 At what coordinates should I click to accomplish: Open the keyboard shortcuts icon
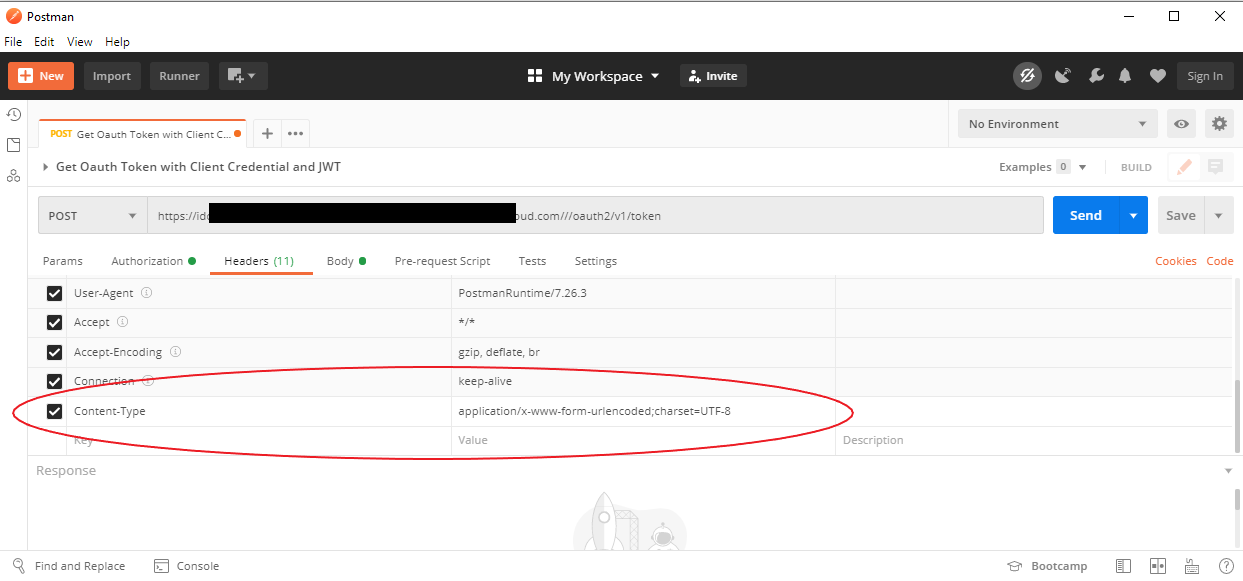coord(1192,566)
